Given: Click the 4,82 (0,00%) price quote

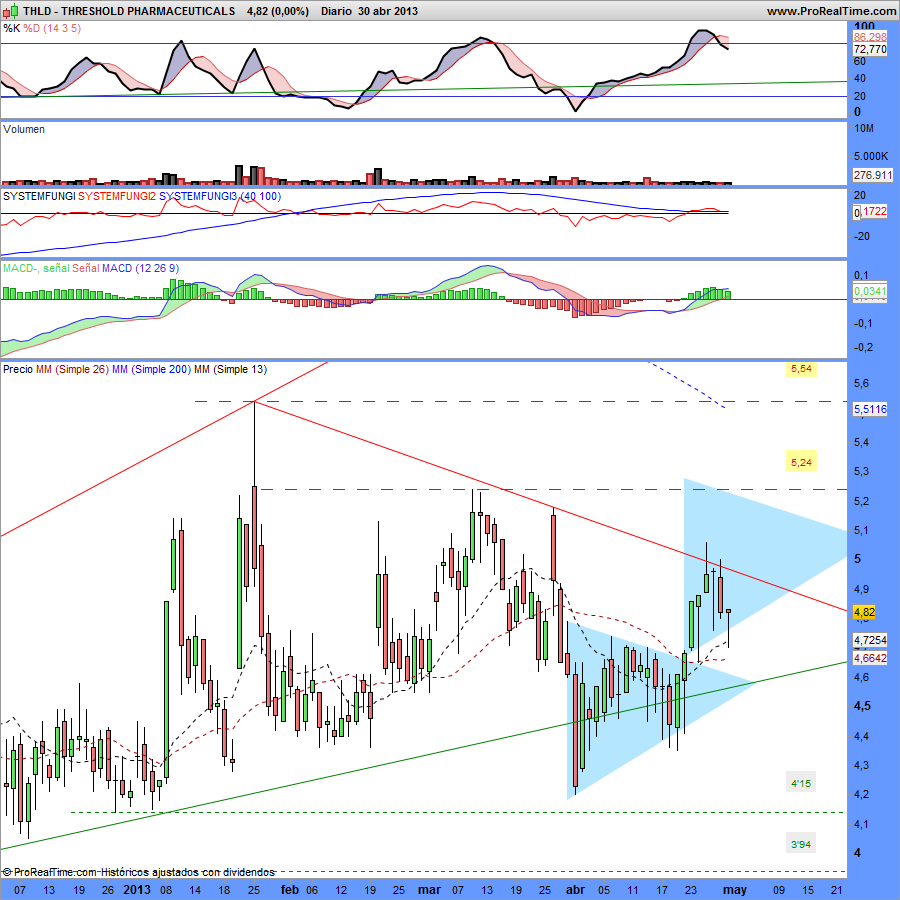Looking at the screenshot, I should (x=278, y=11).
